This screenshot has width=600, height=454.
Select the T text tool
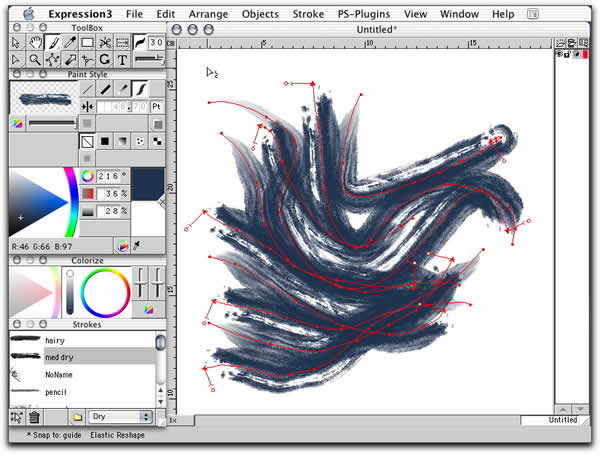point(122,60)
